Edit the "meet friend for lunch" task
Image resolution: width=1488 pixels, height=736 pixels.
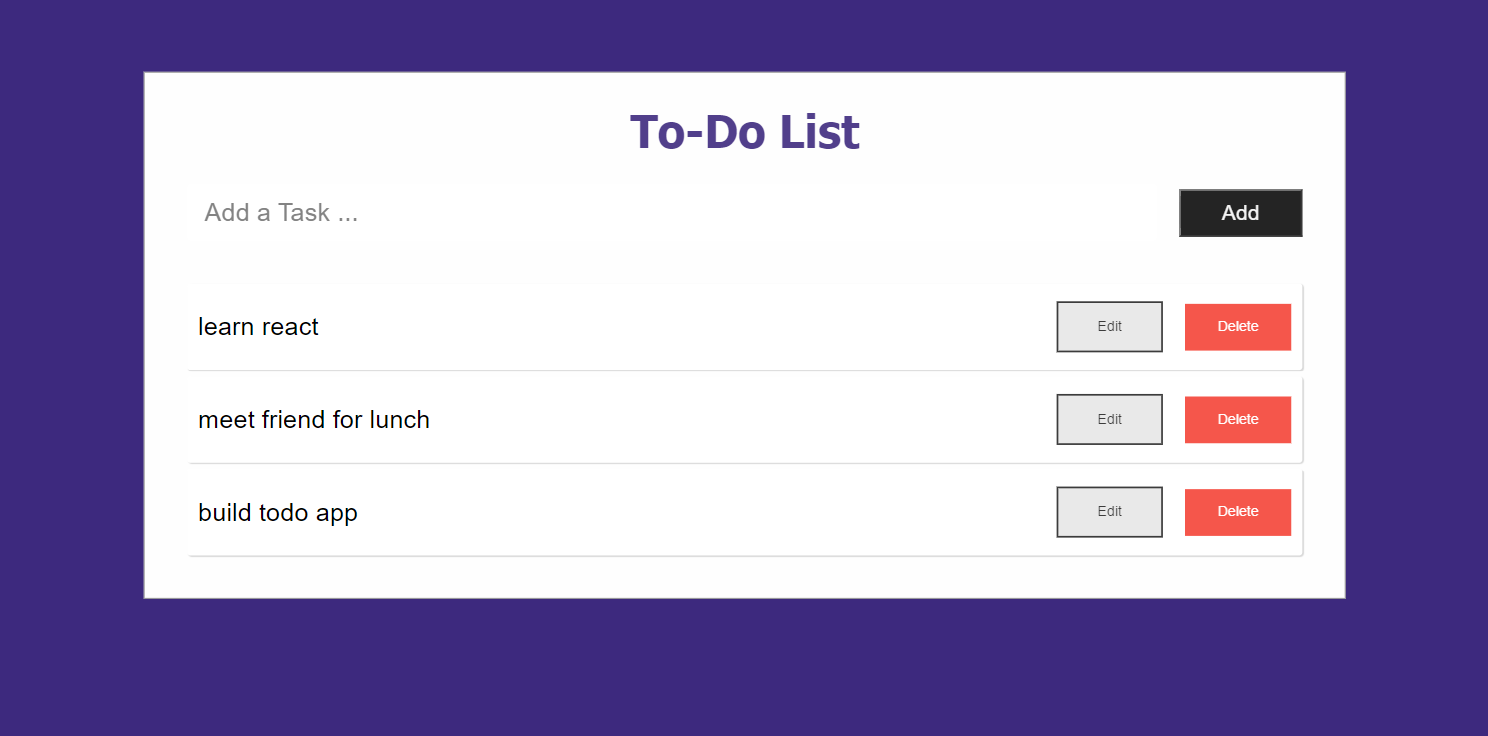pos(1109,419)
